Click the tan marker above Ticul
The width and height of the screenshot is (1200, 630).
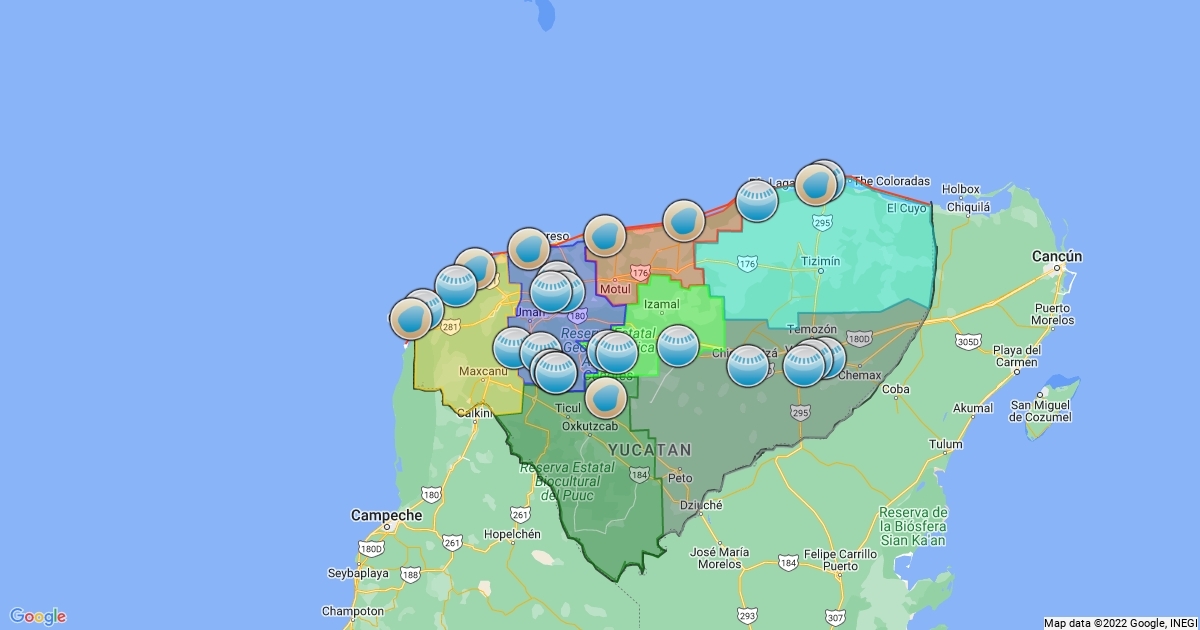(605, 397)
